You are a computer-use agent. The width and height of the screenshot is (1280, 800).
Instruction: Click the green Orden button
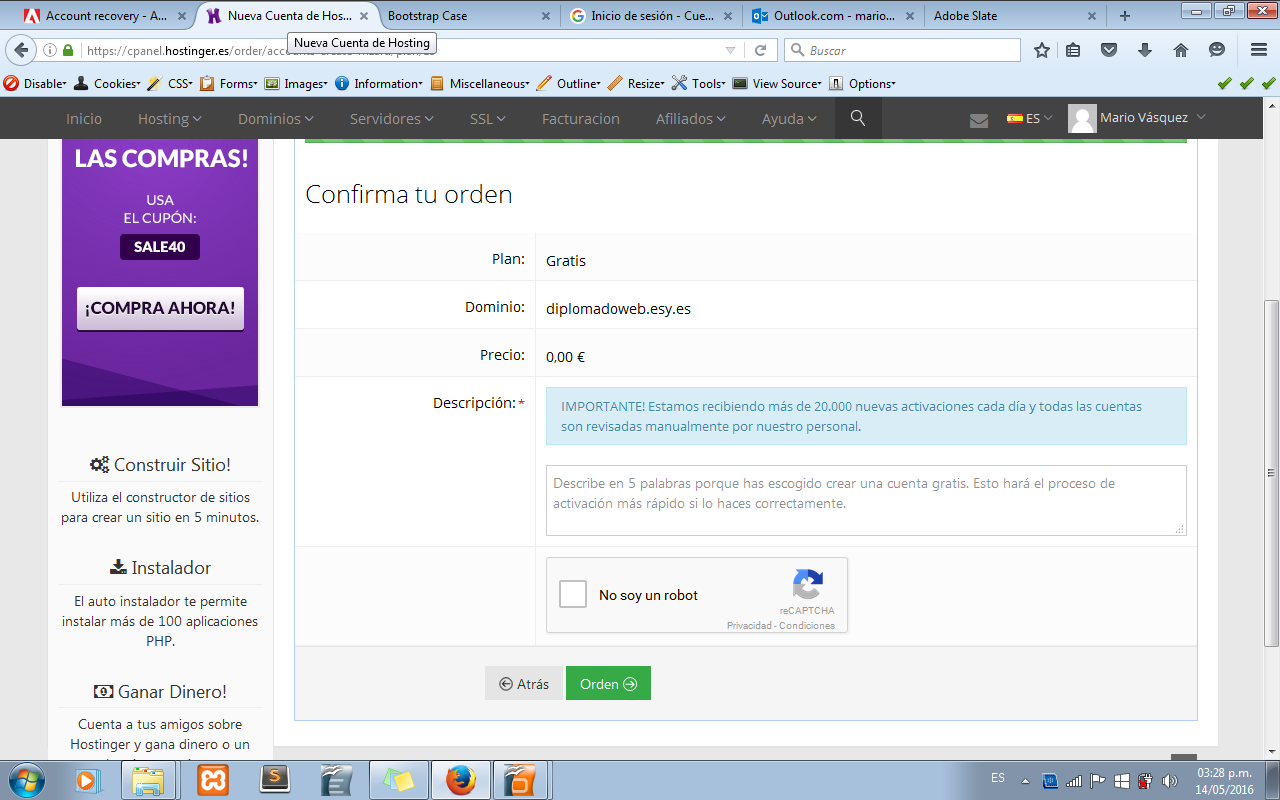[x=608, y=684]
